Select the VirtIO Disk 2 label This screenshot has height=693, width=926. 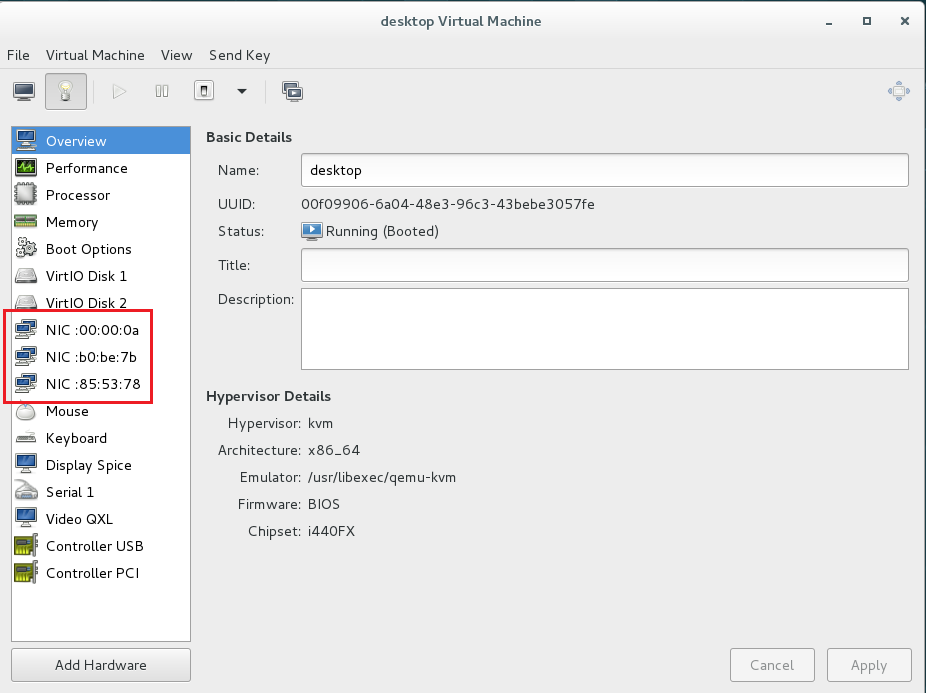point(86,303)
